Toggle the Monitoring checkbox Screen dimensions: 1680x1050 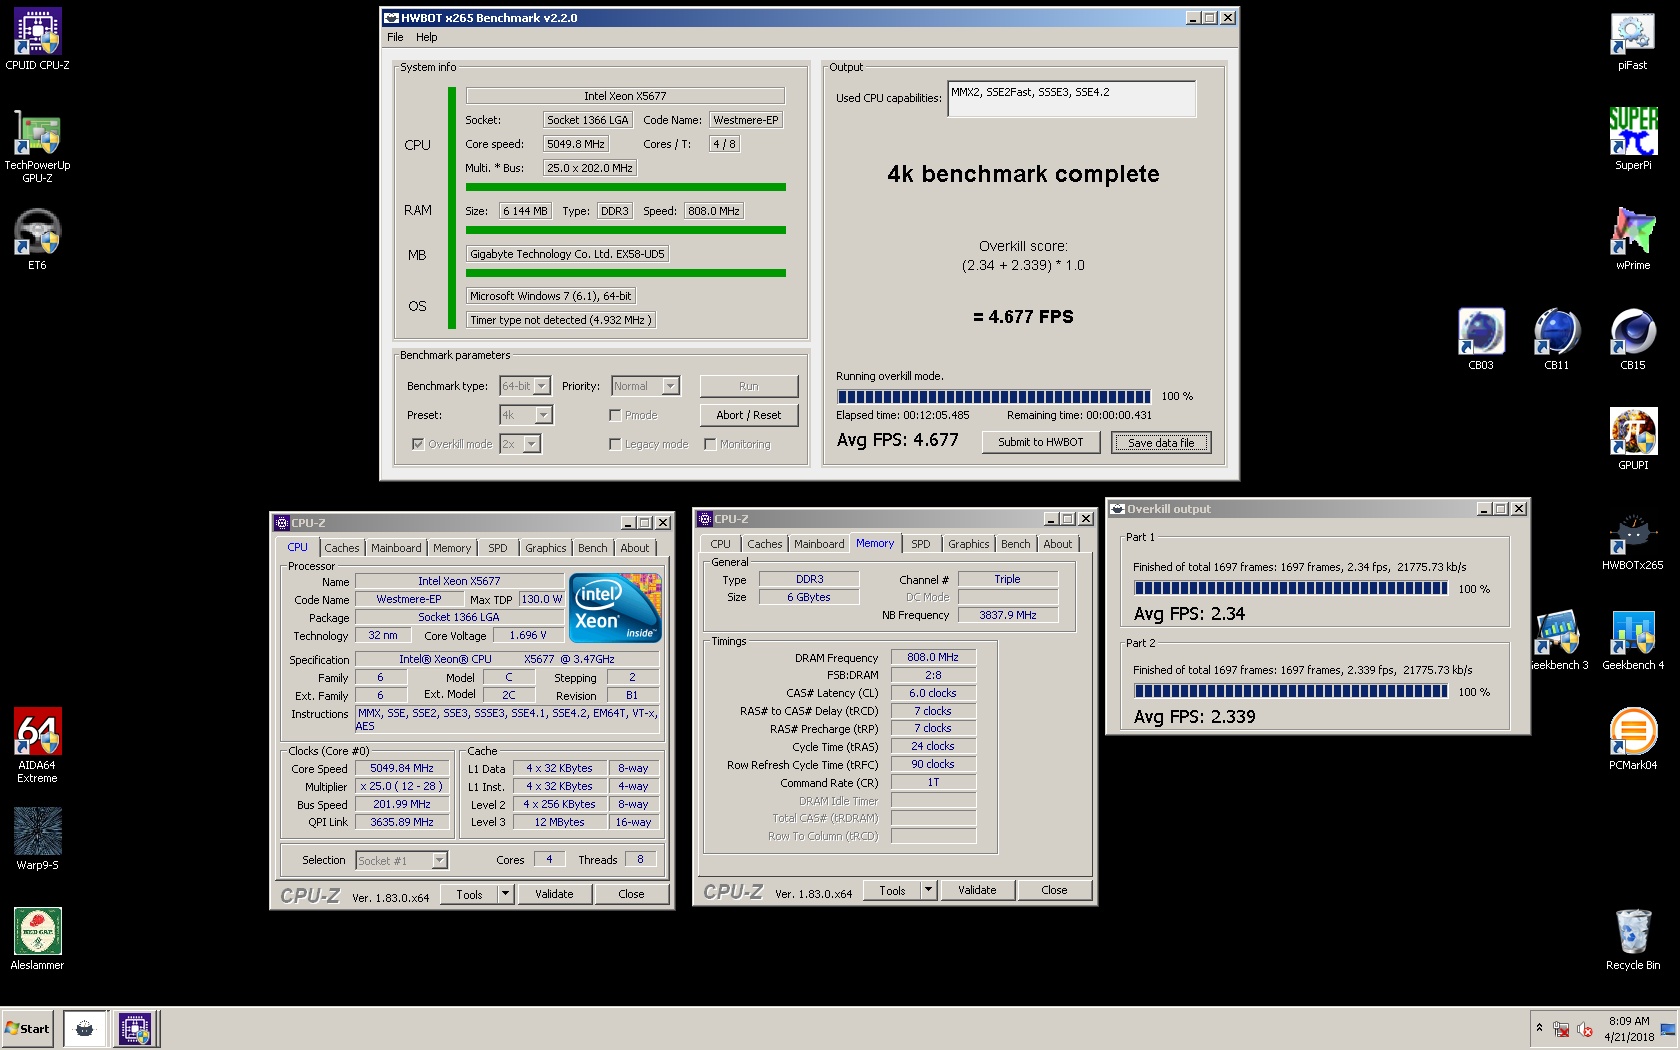tap(710, 444)
